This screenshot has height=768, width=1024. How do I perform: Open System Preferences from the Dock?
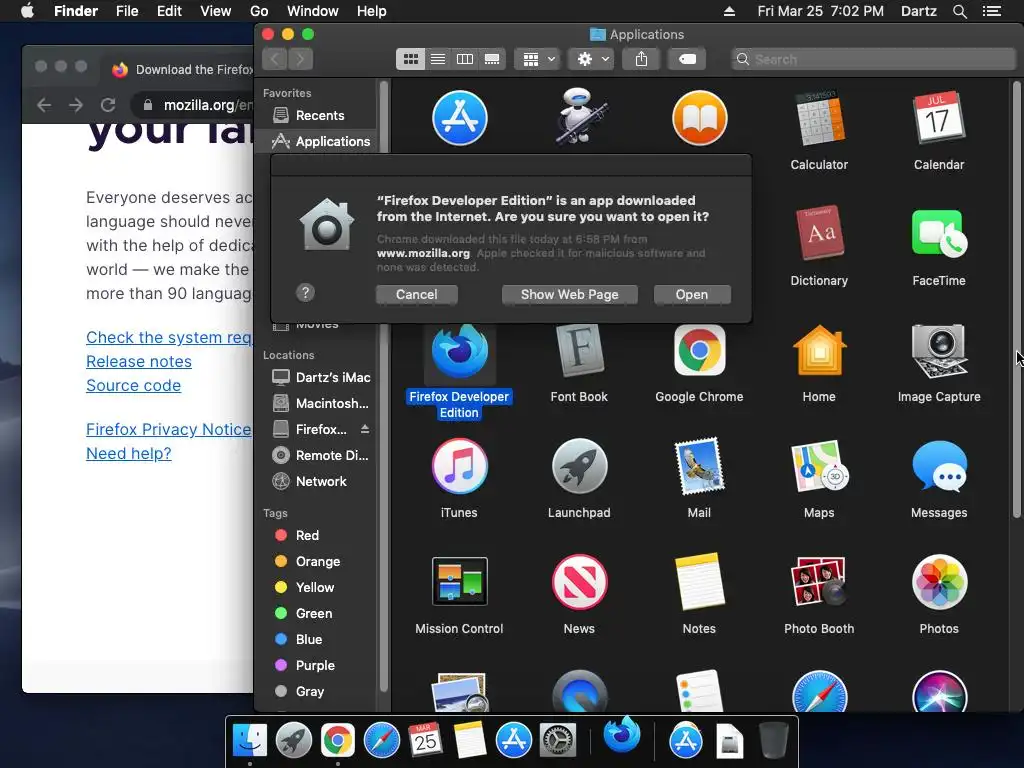tap(557, 741)
